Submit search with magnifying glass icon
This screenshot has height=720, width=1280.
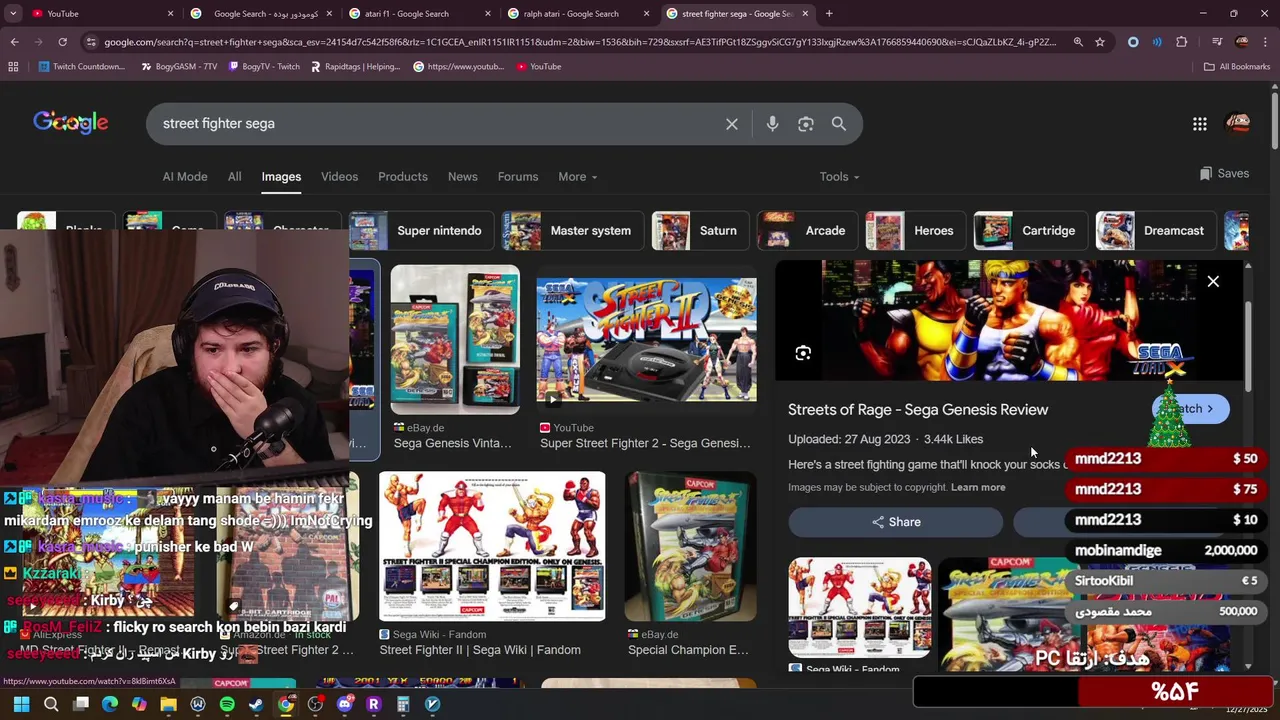[839, 124]
